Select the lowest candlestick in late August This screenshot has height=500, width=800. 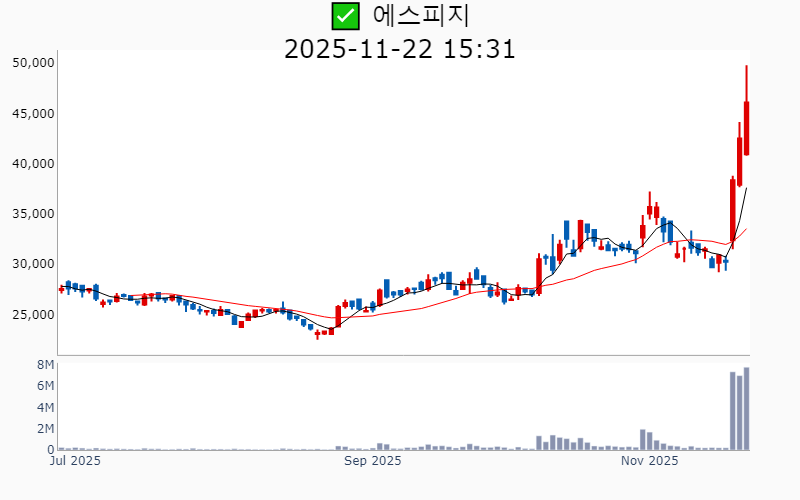pyautogui.click(x=317, y=334)
